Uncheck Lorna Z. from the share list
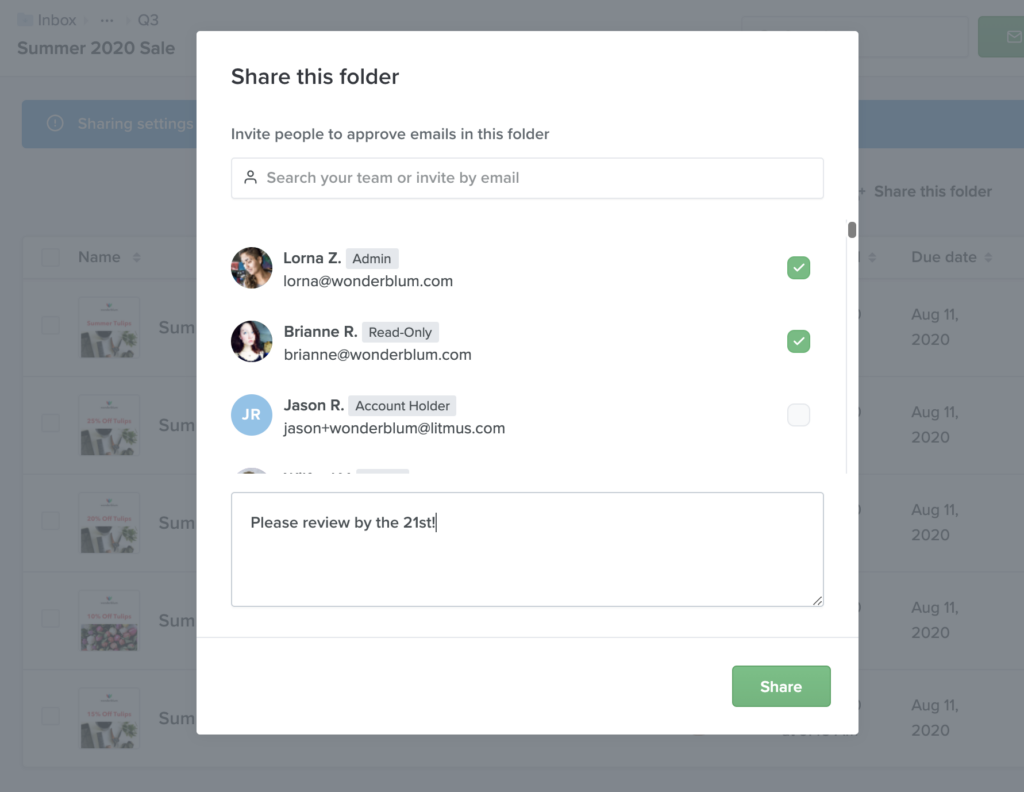The width and height of the screenshot is (1024, 792). click(798, 268)
